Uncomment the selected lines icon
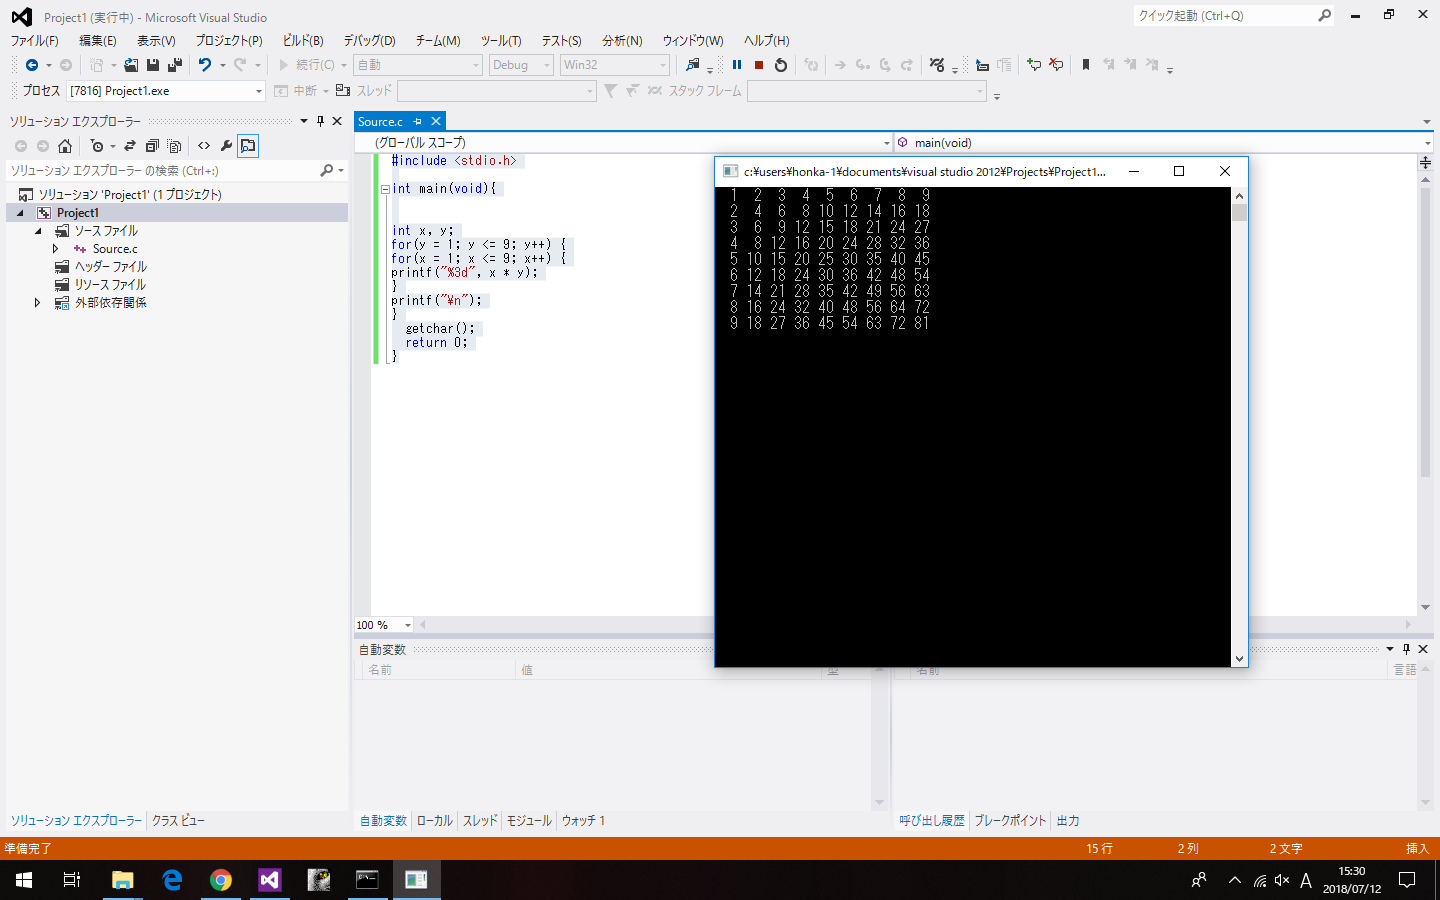1440x900 pixels. [1056, 65]
